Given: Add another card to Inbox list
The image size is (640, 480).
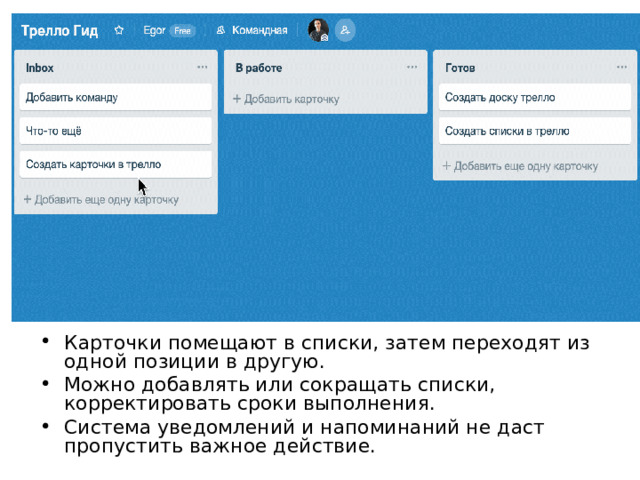Looking at the screenshot, I should (101, 200).
